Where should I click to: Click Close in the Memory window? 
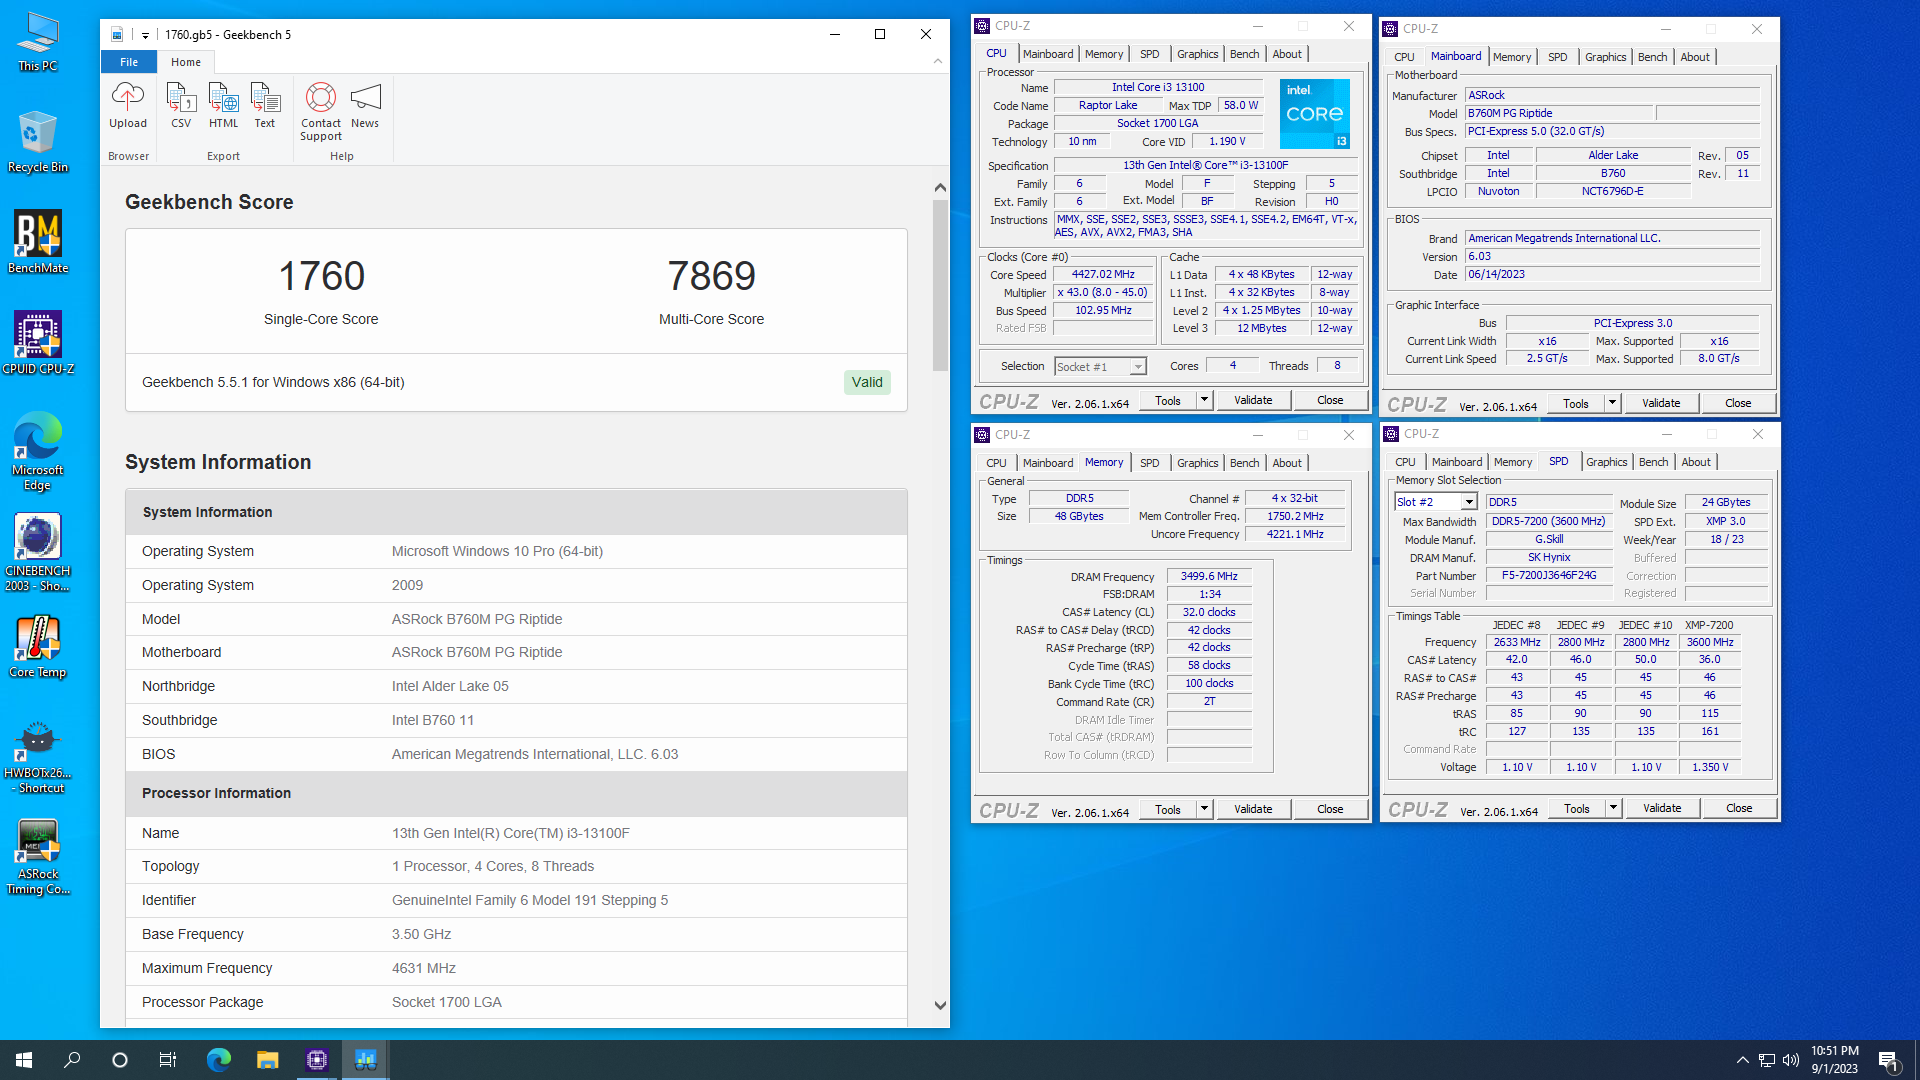(x=1330, y=809)
